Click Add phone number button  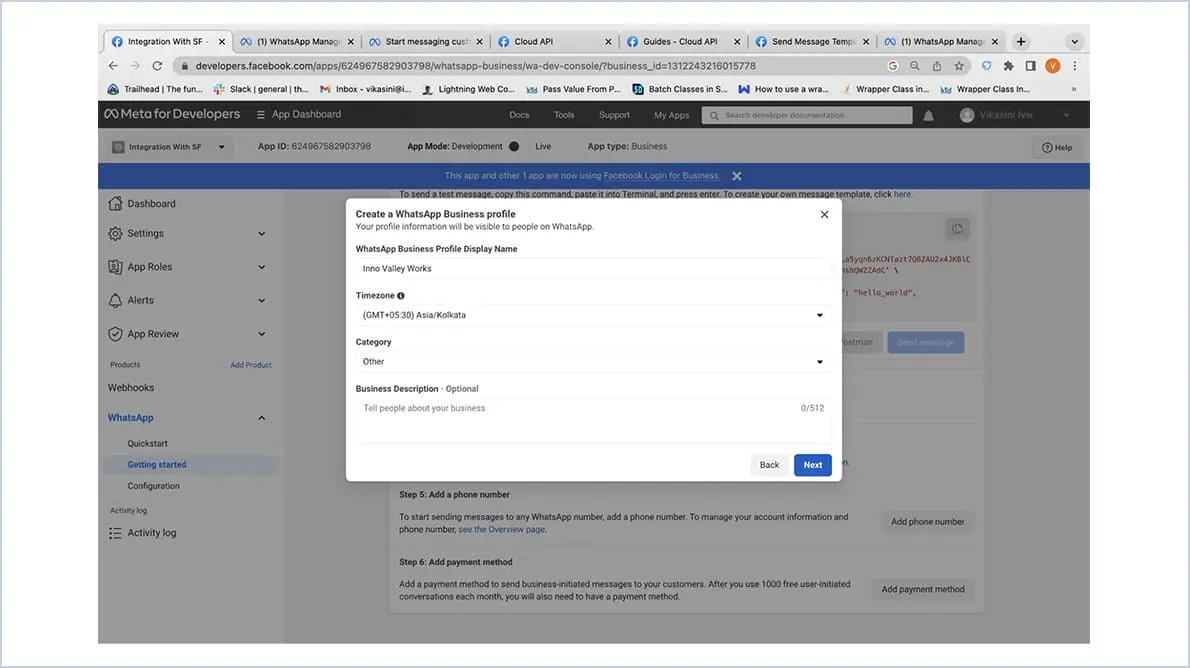(927, 522)
